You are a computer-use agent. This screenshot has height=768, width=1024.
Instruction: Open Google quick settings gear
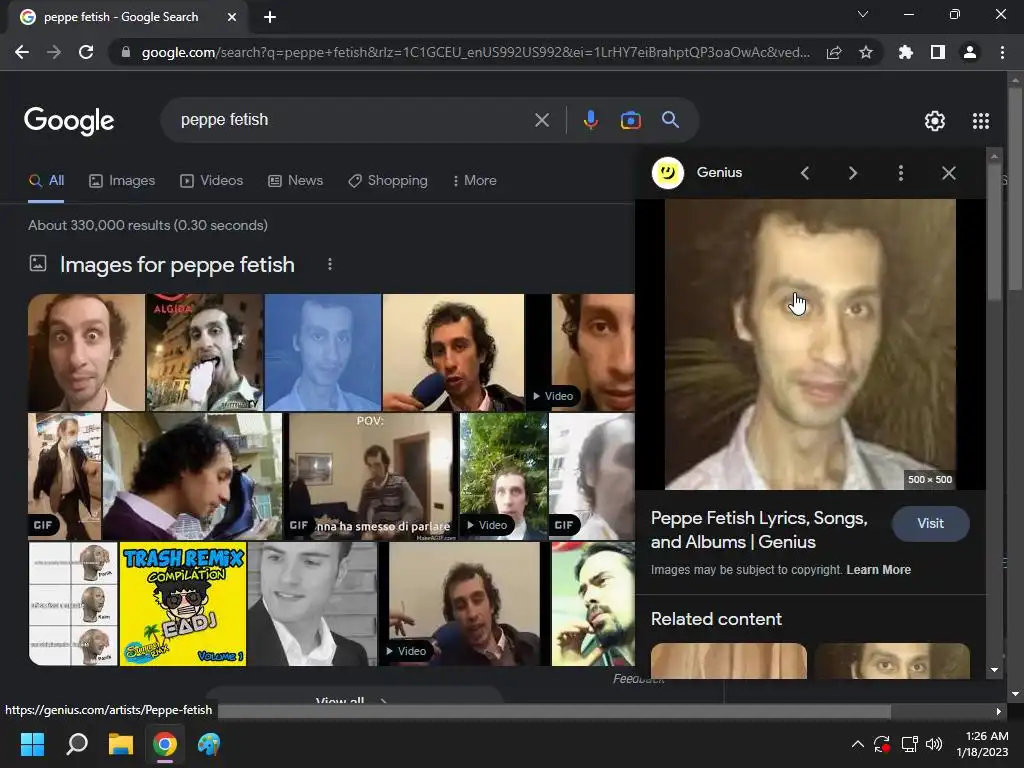pos(935,121)
